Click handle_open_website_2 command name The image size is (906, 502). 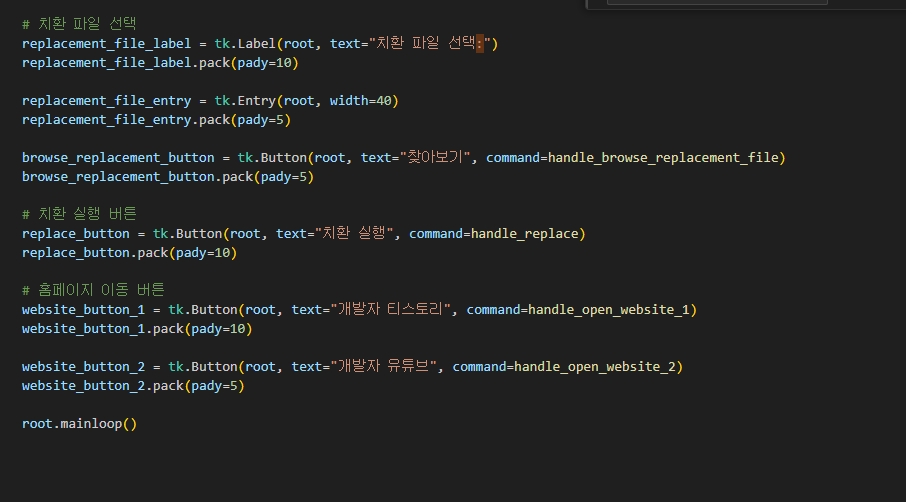595,367
